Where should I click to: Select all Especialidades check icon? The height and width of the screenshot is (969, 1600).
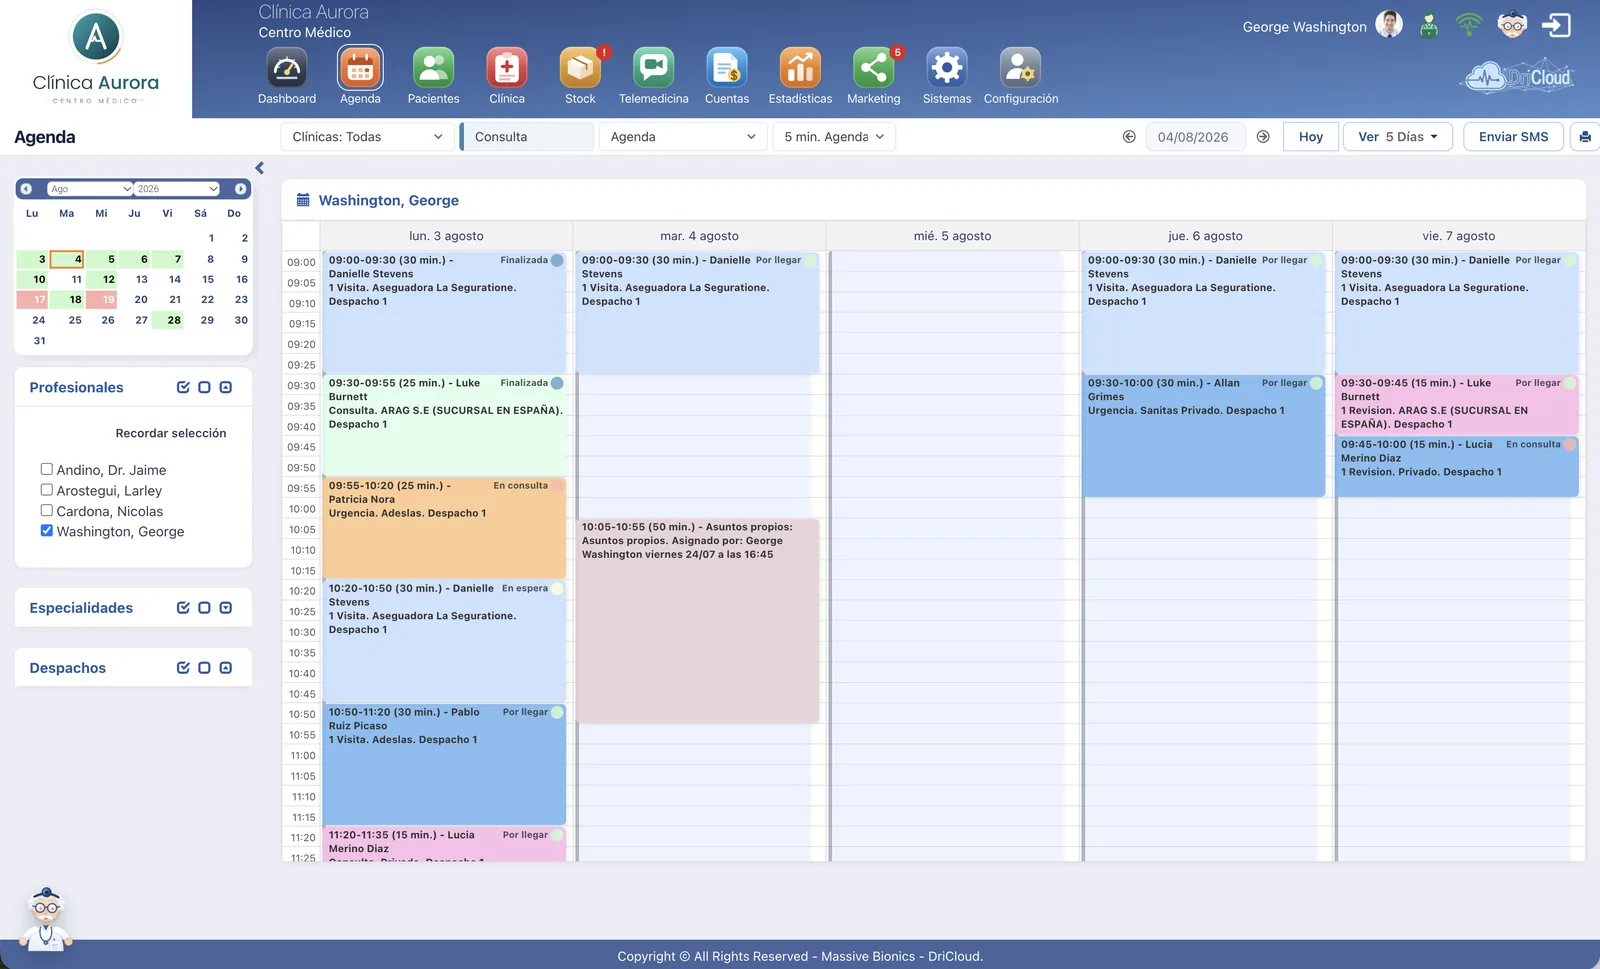click(x=183, y=608)
